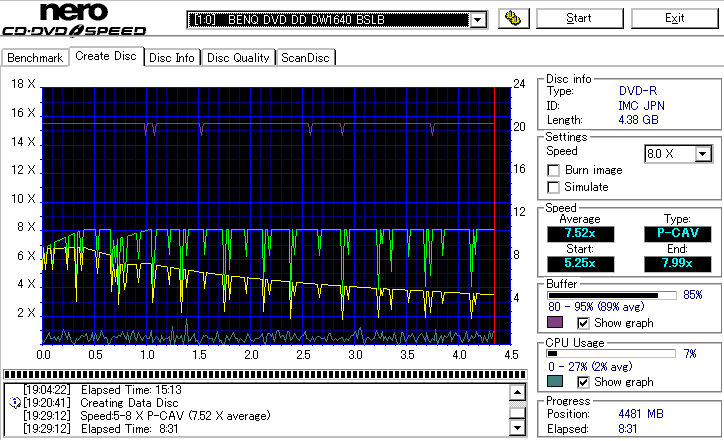
Task: Enable the Simulate checkbox
Action: pyautogui.click(x=554, y=187)
